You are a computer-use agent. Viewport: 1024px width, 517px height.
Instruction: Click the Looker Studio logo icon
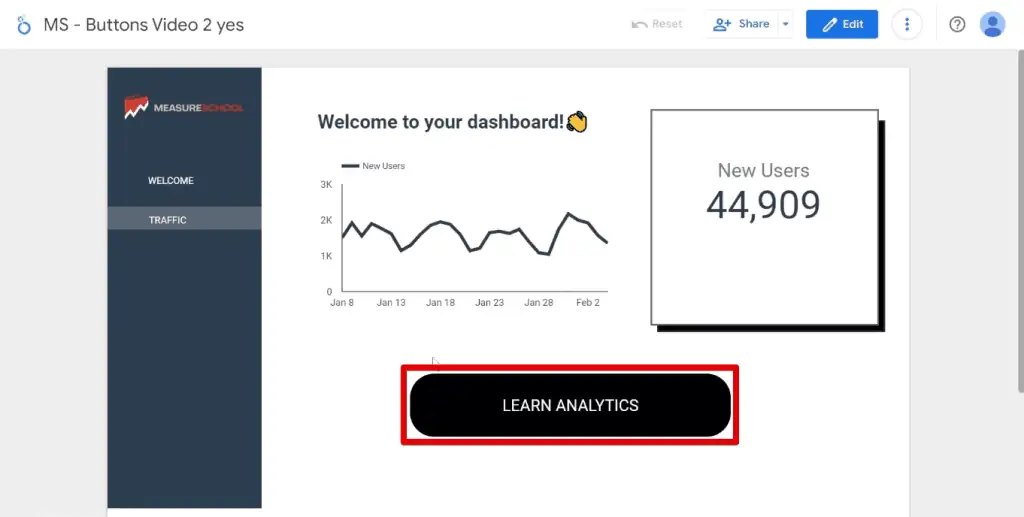pyautogui.click(x=24, y=25)
